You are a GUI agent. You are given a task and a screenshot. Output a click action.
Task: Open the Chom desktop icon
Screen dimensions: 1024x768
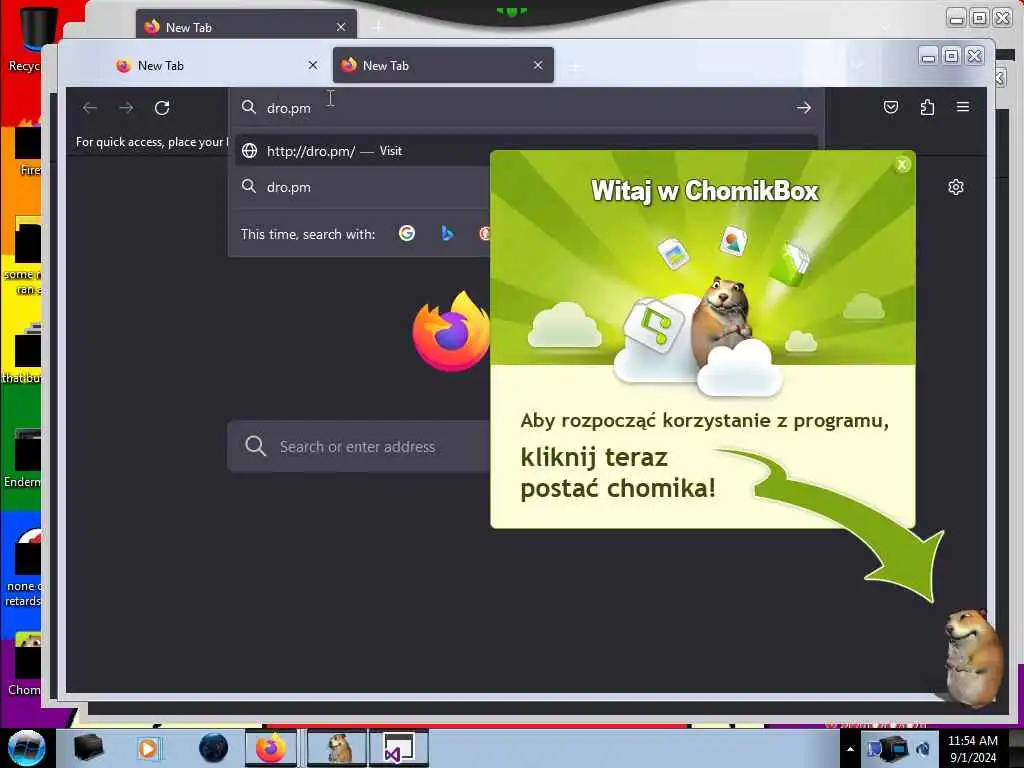(25, 664)
